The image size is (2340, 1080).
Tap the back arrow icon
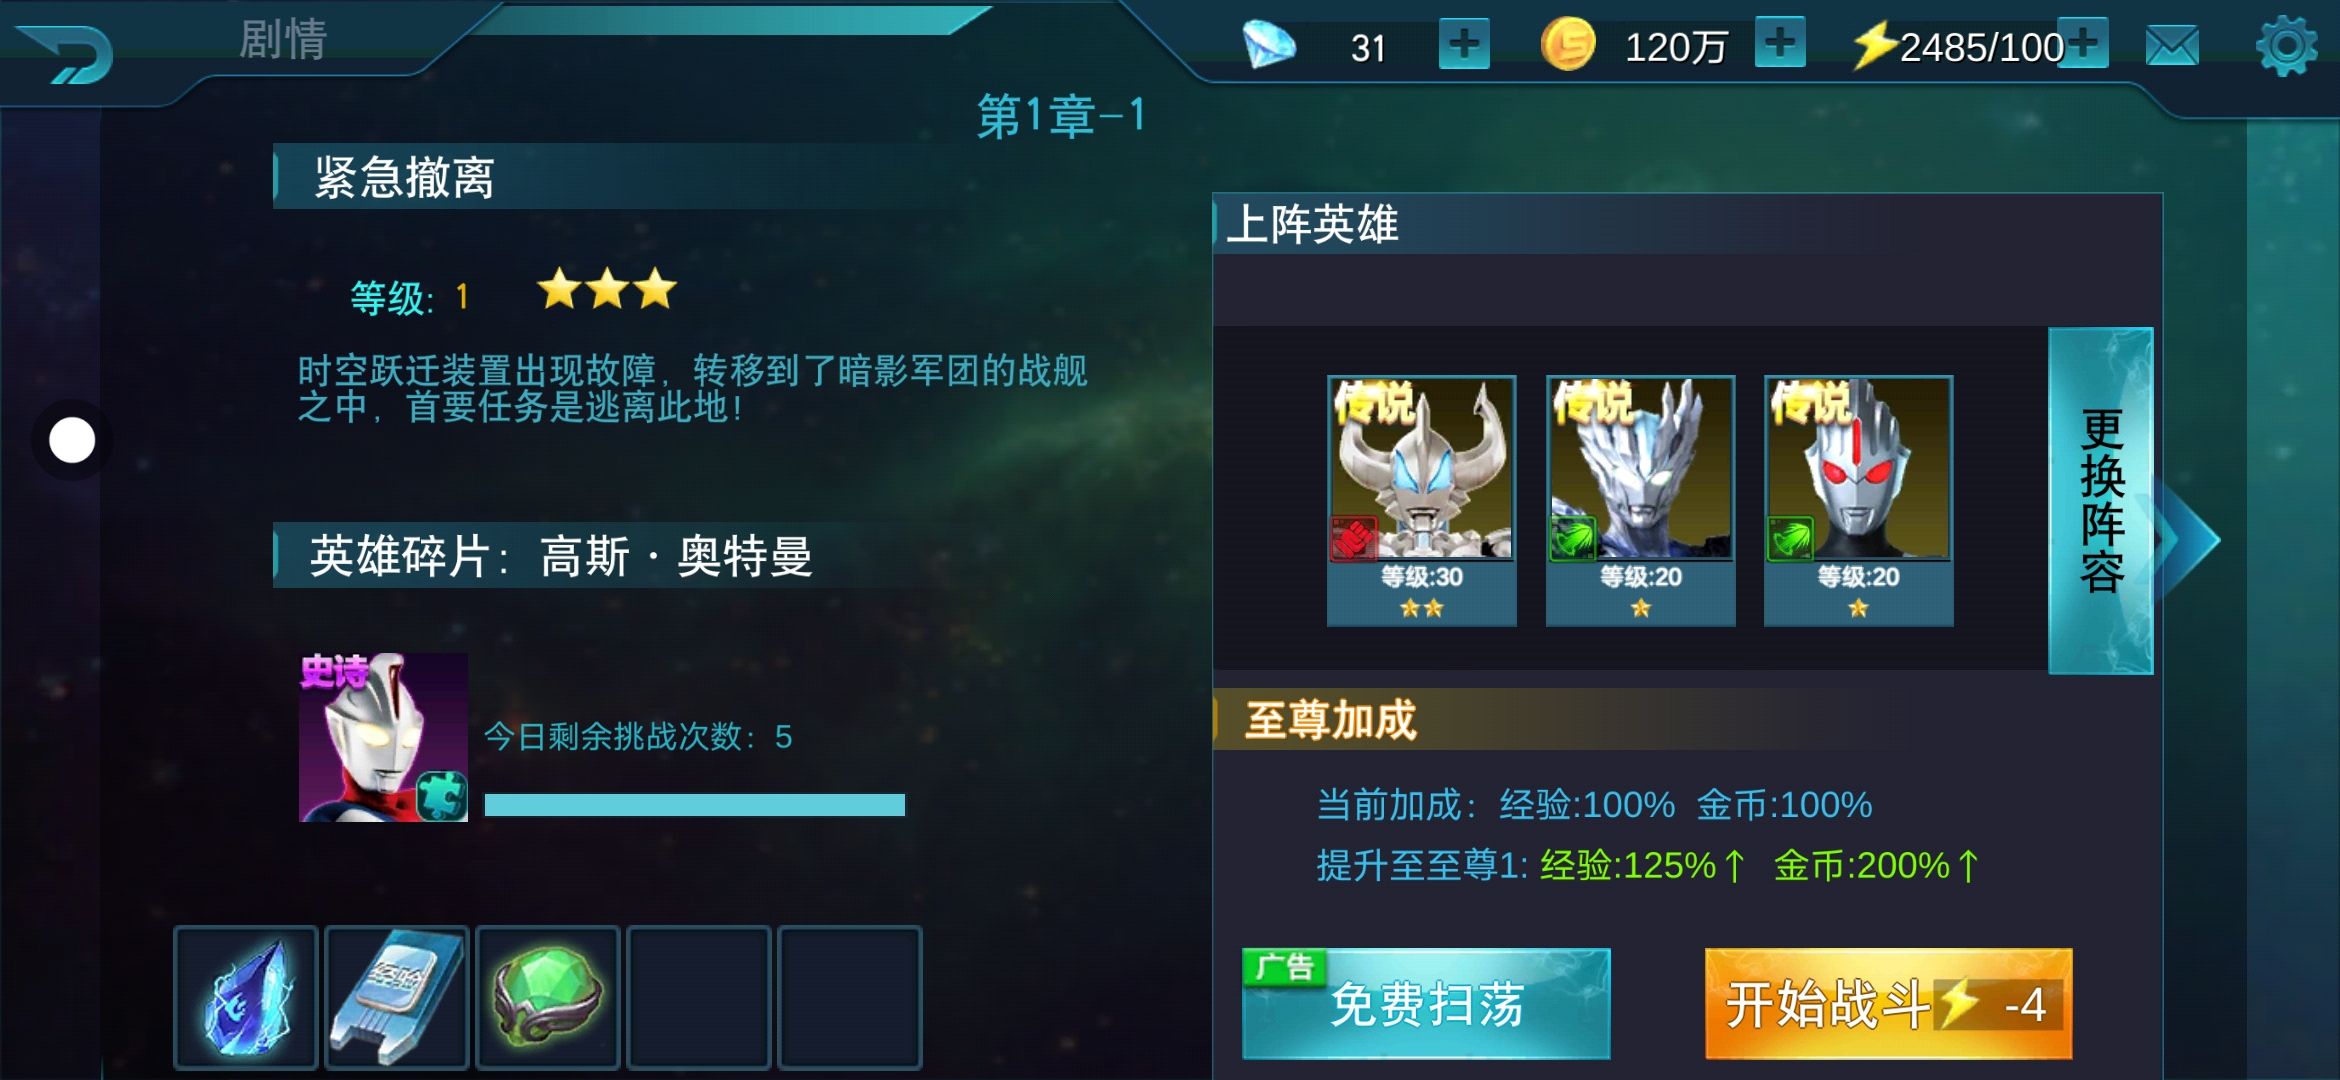click(x=65, y=52)
